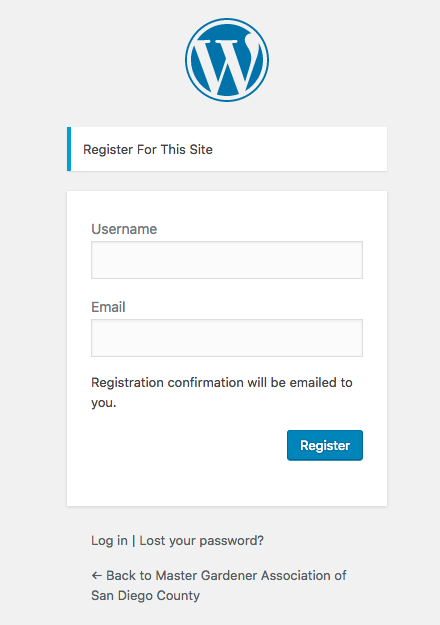Click the Registration confirmation notice text
Viewport: 440px width, 625px height.
(x=222, y=392)
